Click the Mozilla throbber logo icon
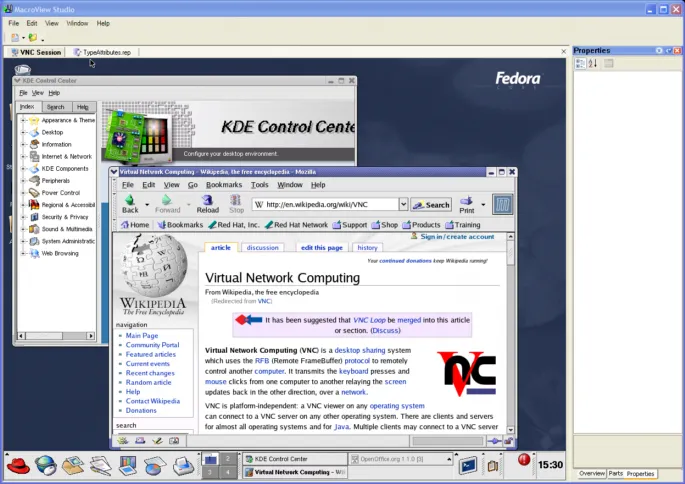The height and width of the screenshot is (484, 685). [x=502, y=204]
